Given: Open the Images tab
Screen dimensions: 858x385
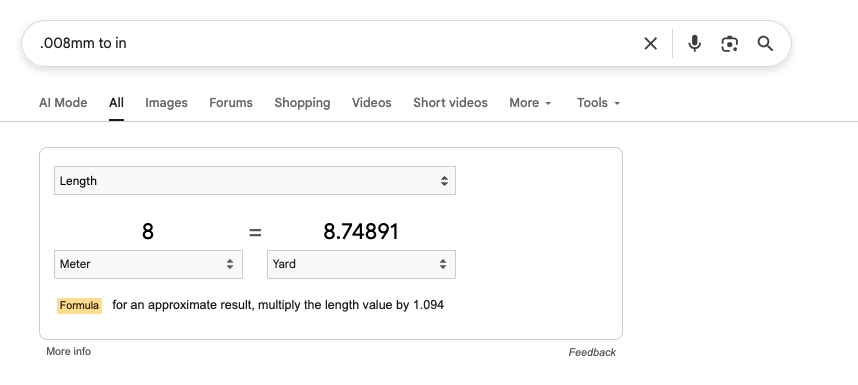Looking at the screenshot, I should click(x=166, y=103).
